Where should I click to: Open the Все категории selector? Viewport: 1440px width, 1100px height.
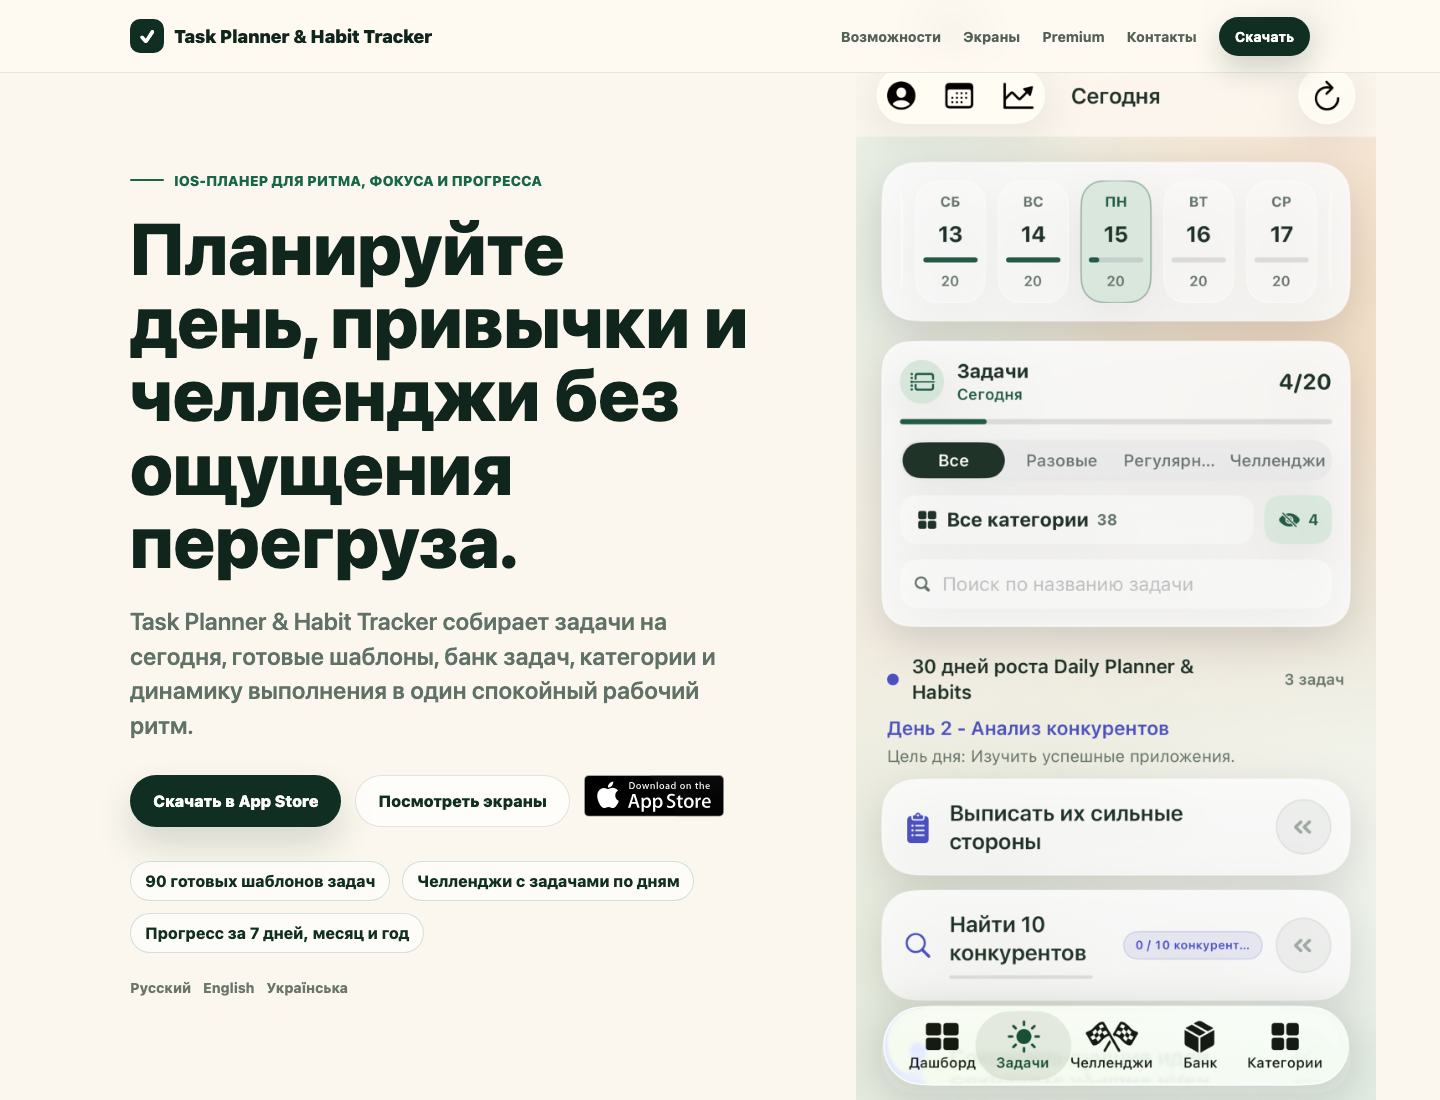coord(1077,520)
